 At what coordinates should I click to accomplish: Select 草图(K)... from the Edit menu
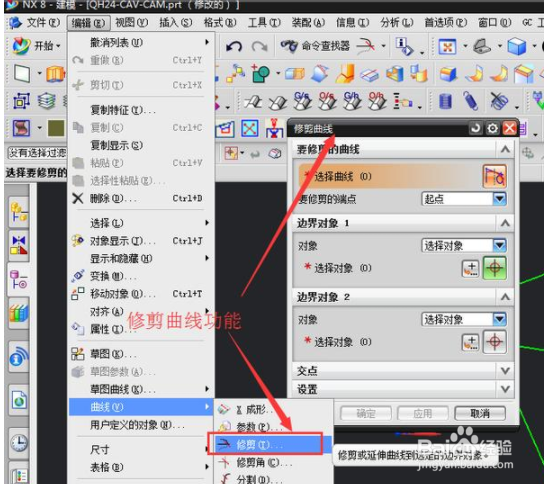pos(142,354)
